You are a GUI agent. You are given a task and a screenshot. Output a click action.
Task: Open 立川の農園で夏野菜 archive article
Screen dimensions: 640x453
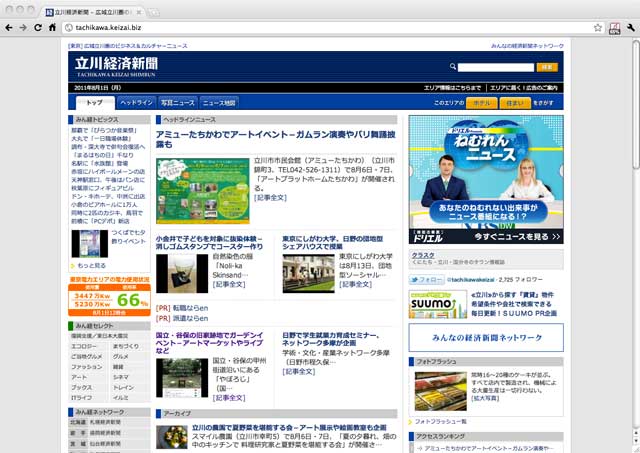tap(289, 427)
